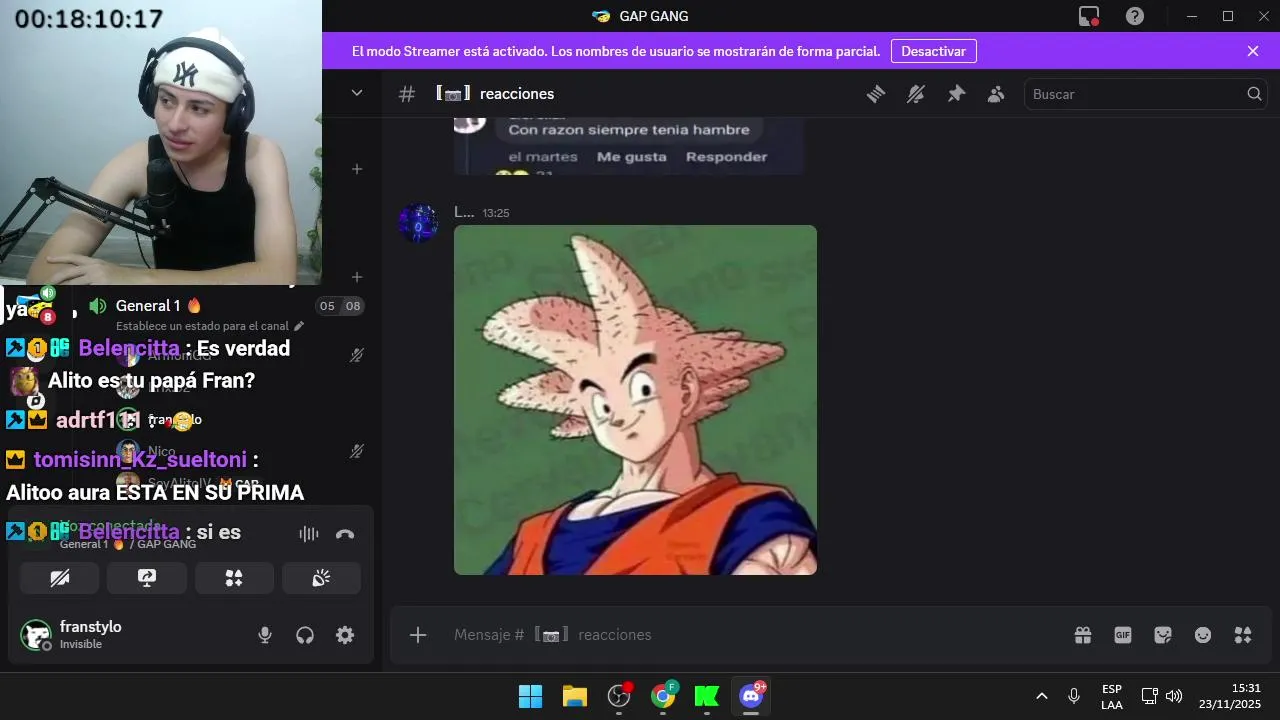The width and height of the screenshot is (1280, 720).
Task: Open the apps icon in message bar
Action: click(x=1243, y=635)
